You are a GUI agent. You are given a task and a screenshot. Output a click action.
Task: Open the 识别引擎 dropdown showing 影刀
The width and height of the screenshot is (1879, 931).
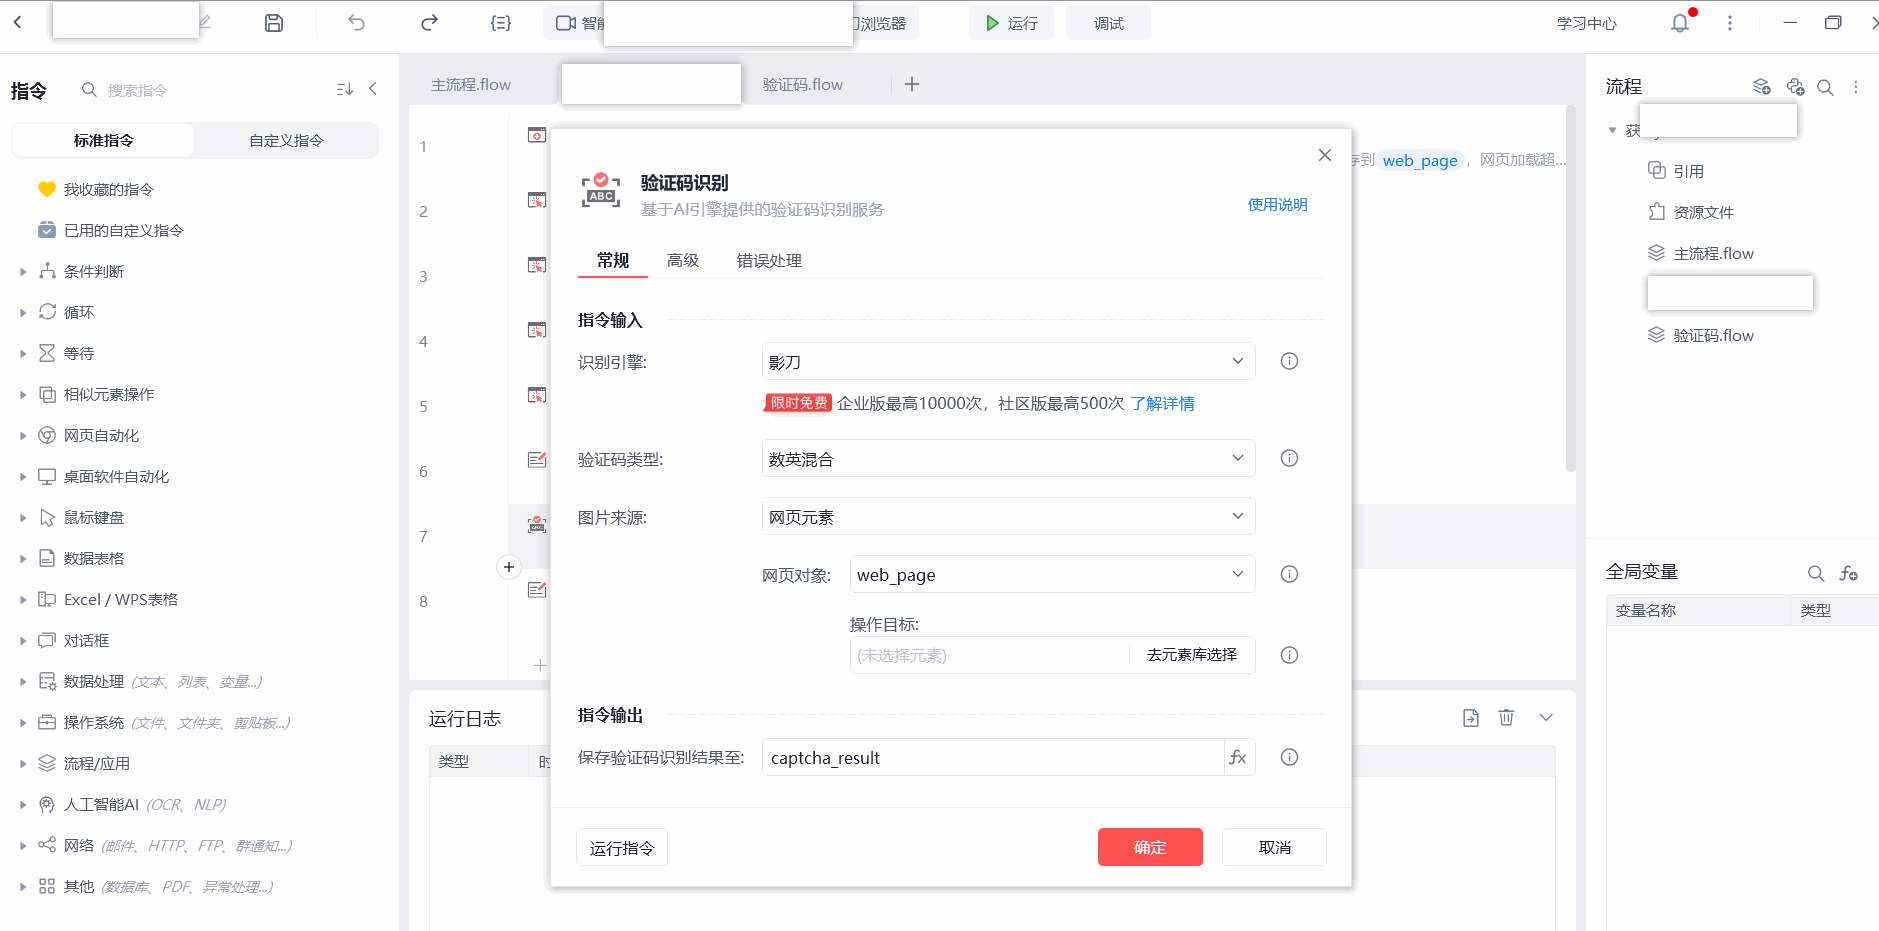pyautogui.click(x=1008, y=361)
